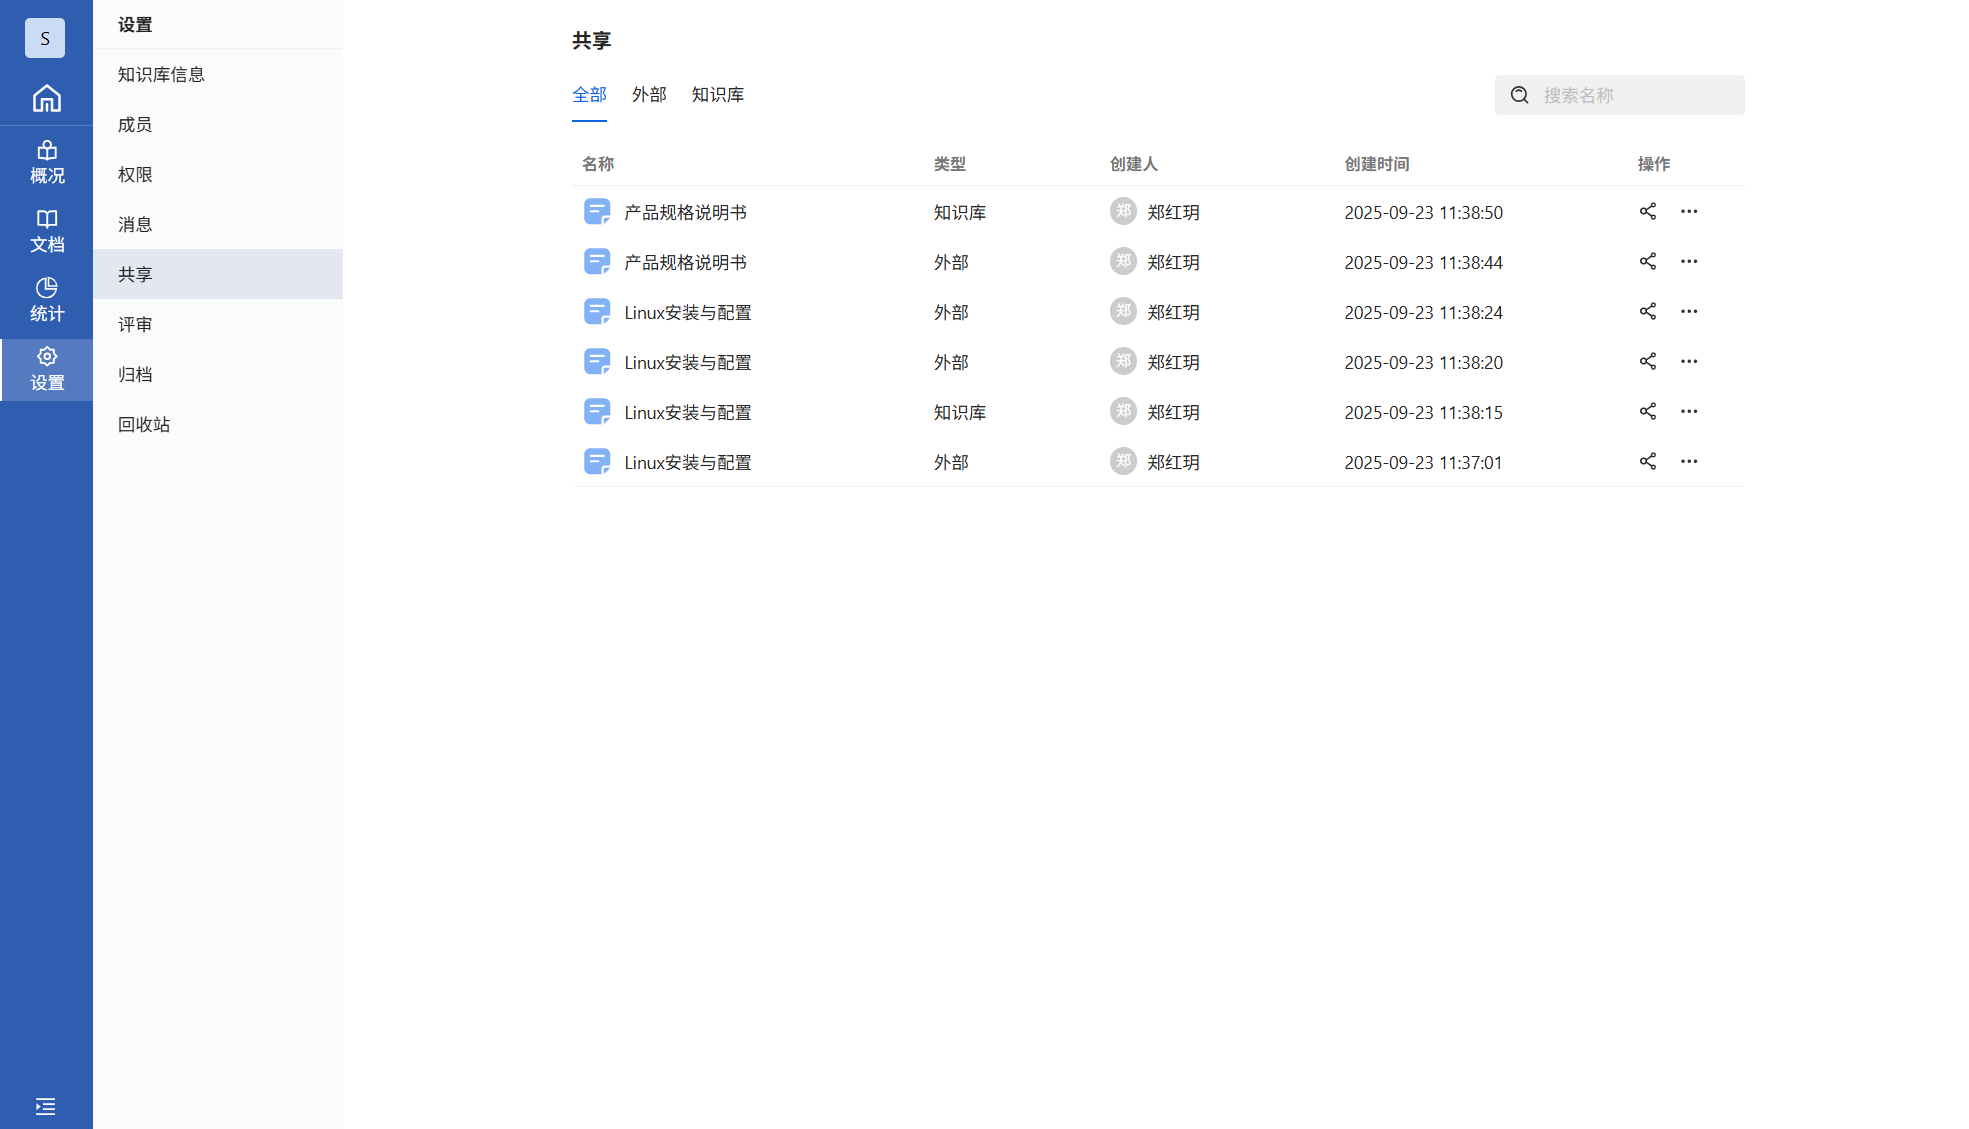Viewport: 1969px width, 1129px height.
Task: Switch to the 知识库 tab
Action: (x=717, y=95)
